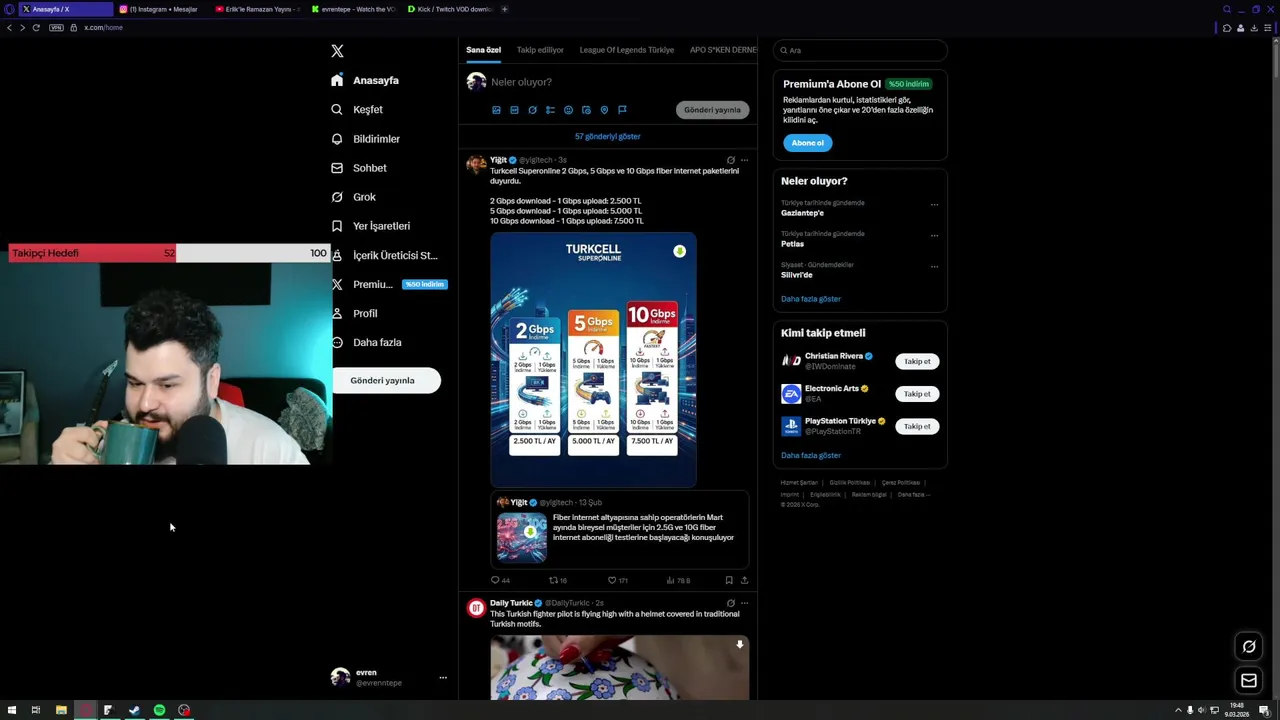Switch to the APO S*KEN DERNE tab
The image size is (1280, 720).
pos(723,50)
